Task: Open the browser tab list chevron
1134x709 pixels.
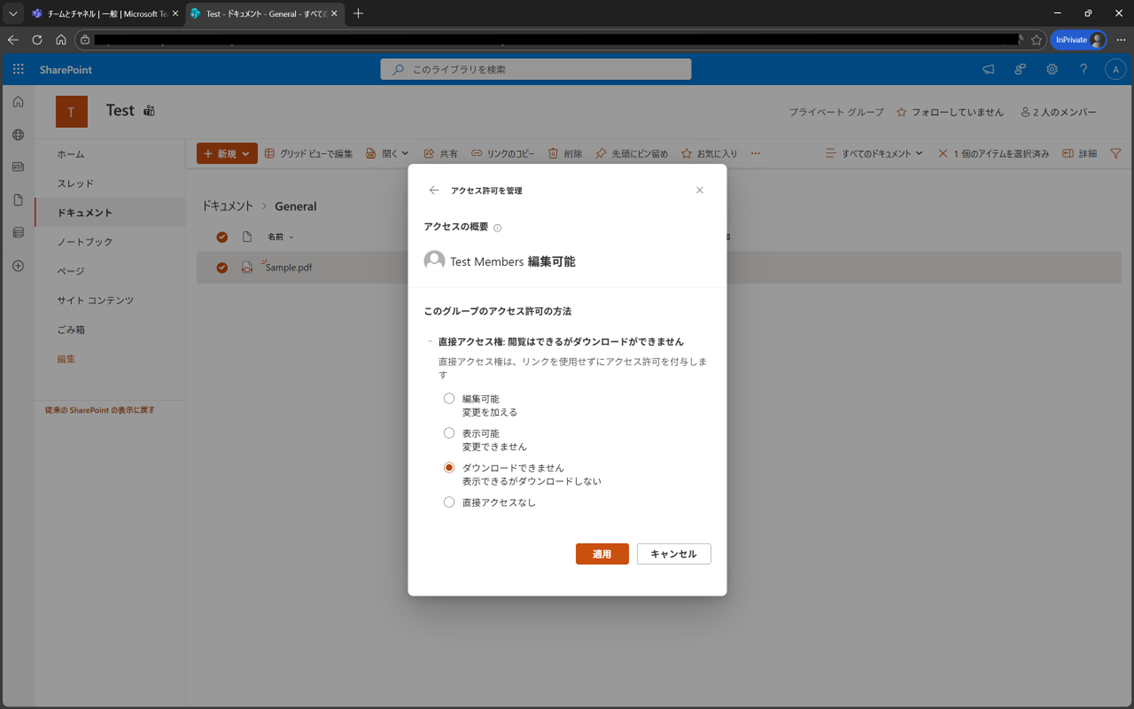Action: (13, 13)
